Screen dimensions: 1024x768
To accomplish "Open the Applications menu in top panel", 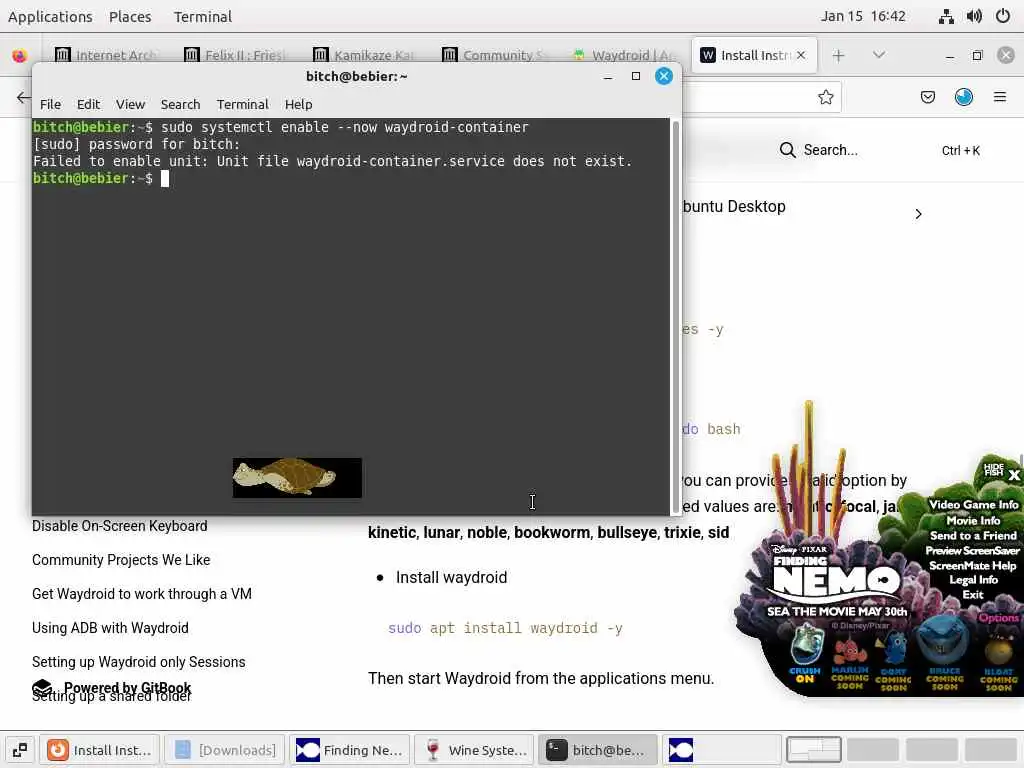I will tap(50, 16).
